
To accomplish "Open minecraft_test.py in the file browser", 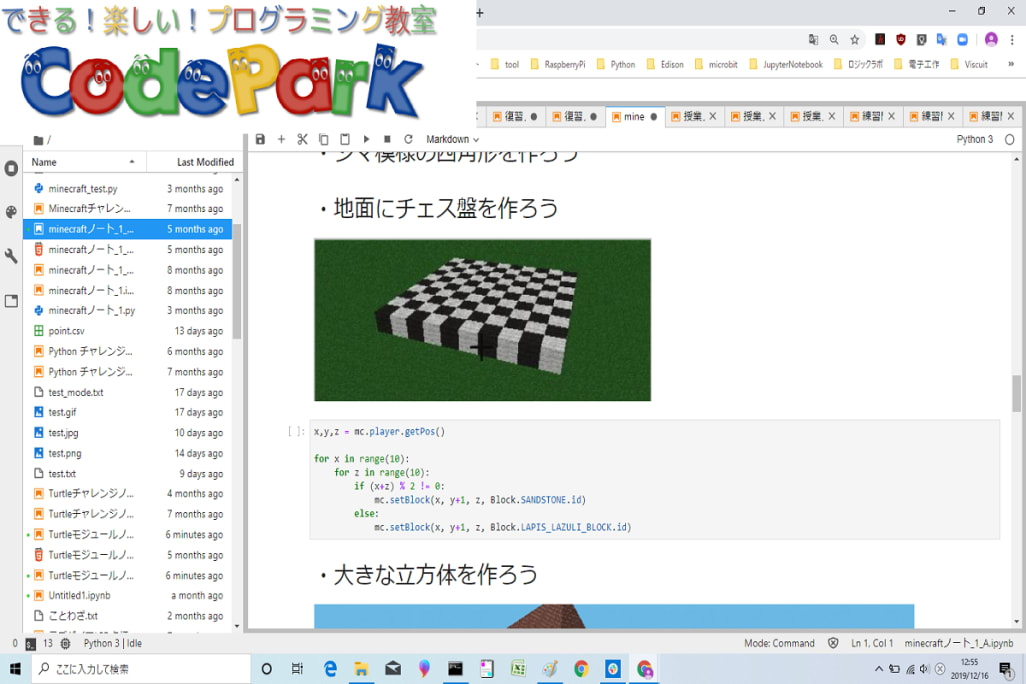I will point(82,188).
